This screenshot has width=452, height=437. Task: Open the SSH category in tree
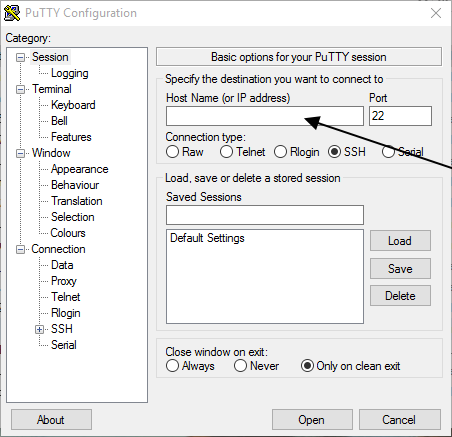tap(62, 329)
